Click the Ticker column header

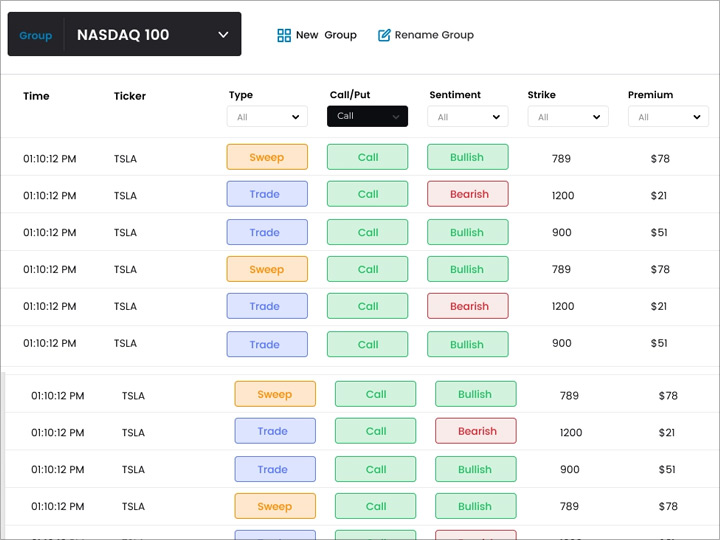coord(130,96)
